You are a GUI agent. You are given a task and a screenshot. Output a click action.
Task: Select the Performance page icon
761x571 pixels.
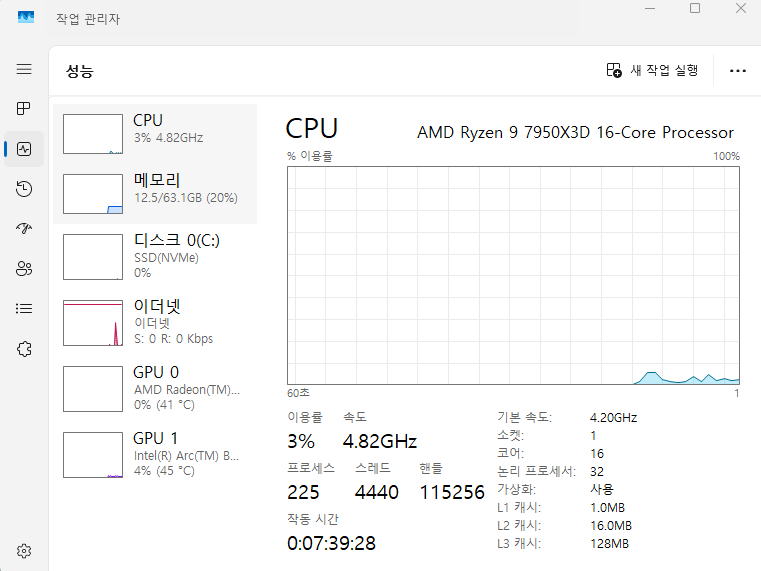[x=24, y=149]
